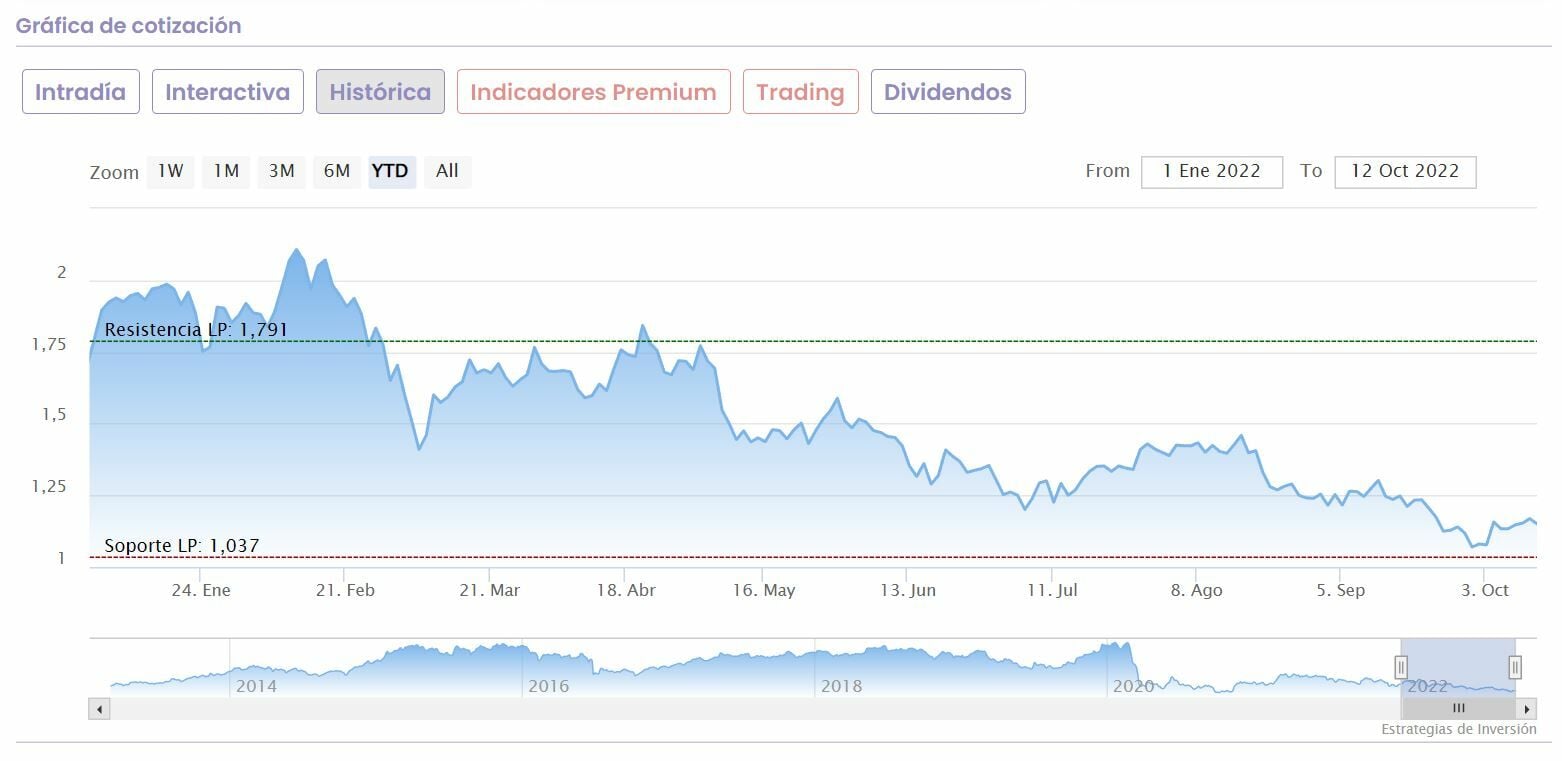
Task: Select the Histórica tab
Action: [380, 92]
